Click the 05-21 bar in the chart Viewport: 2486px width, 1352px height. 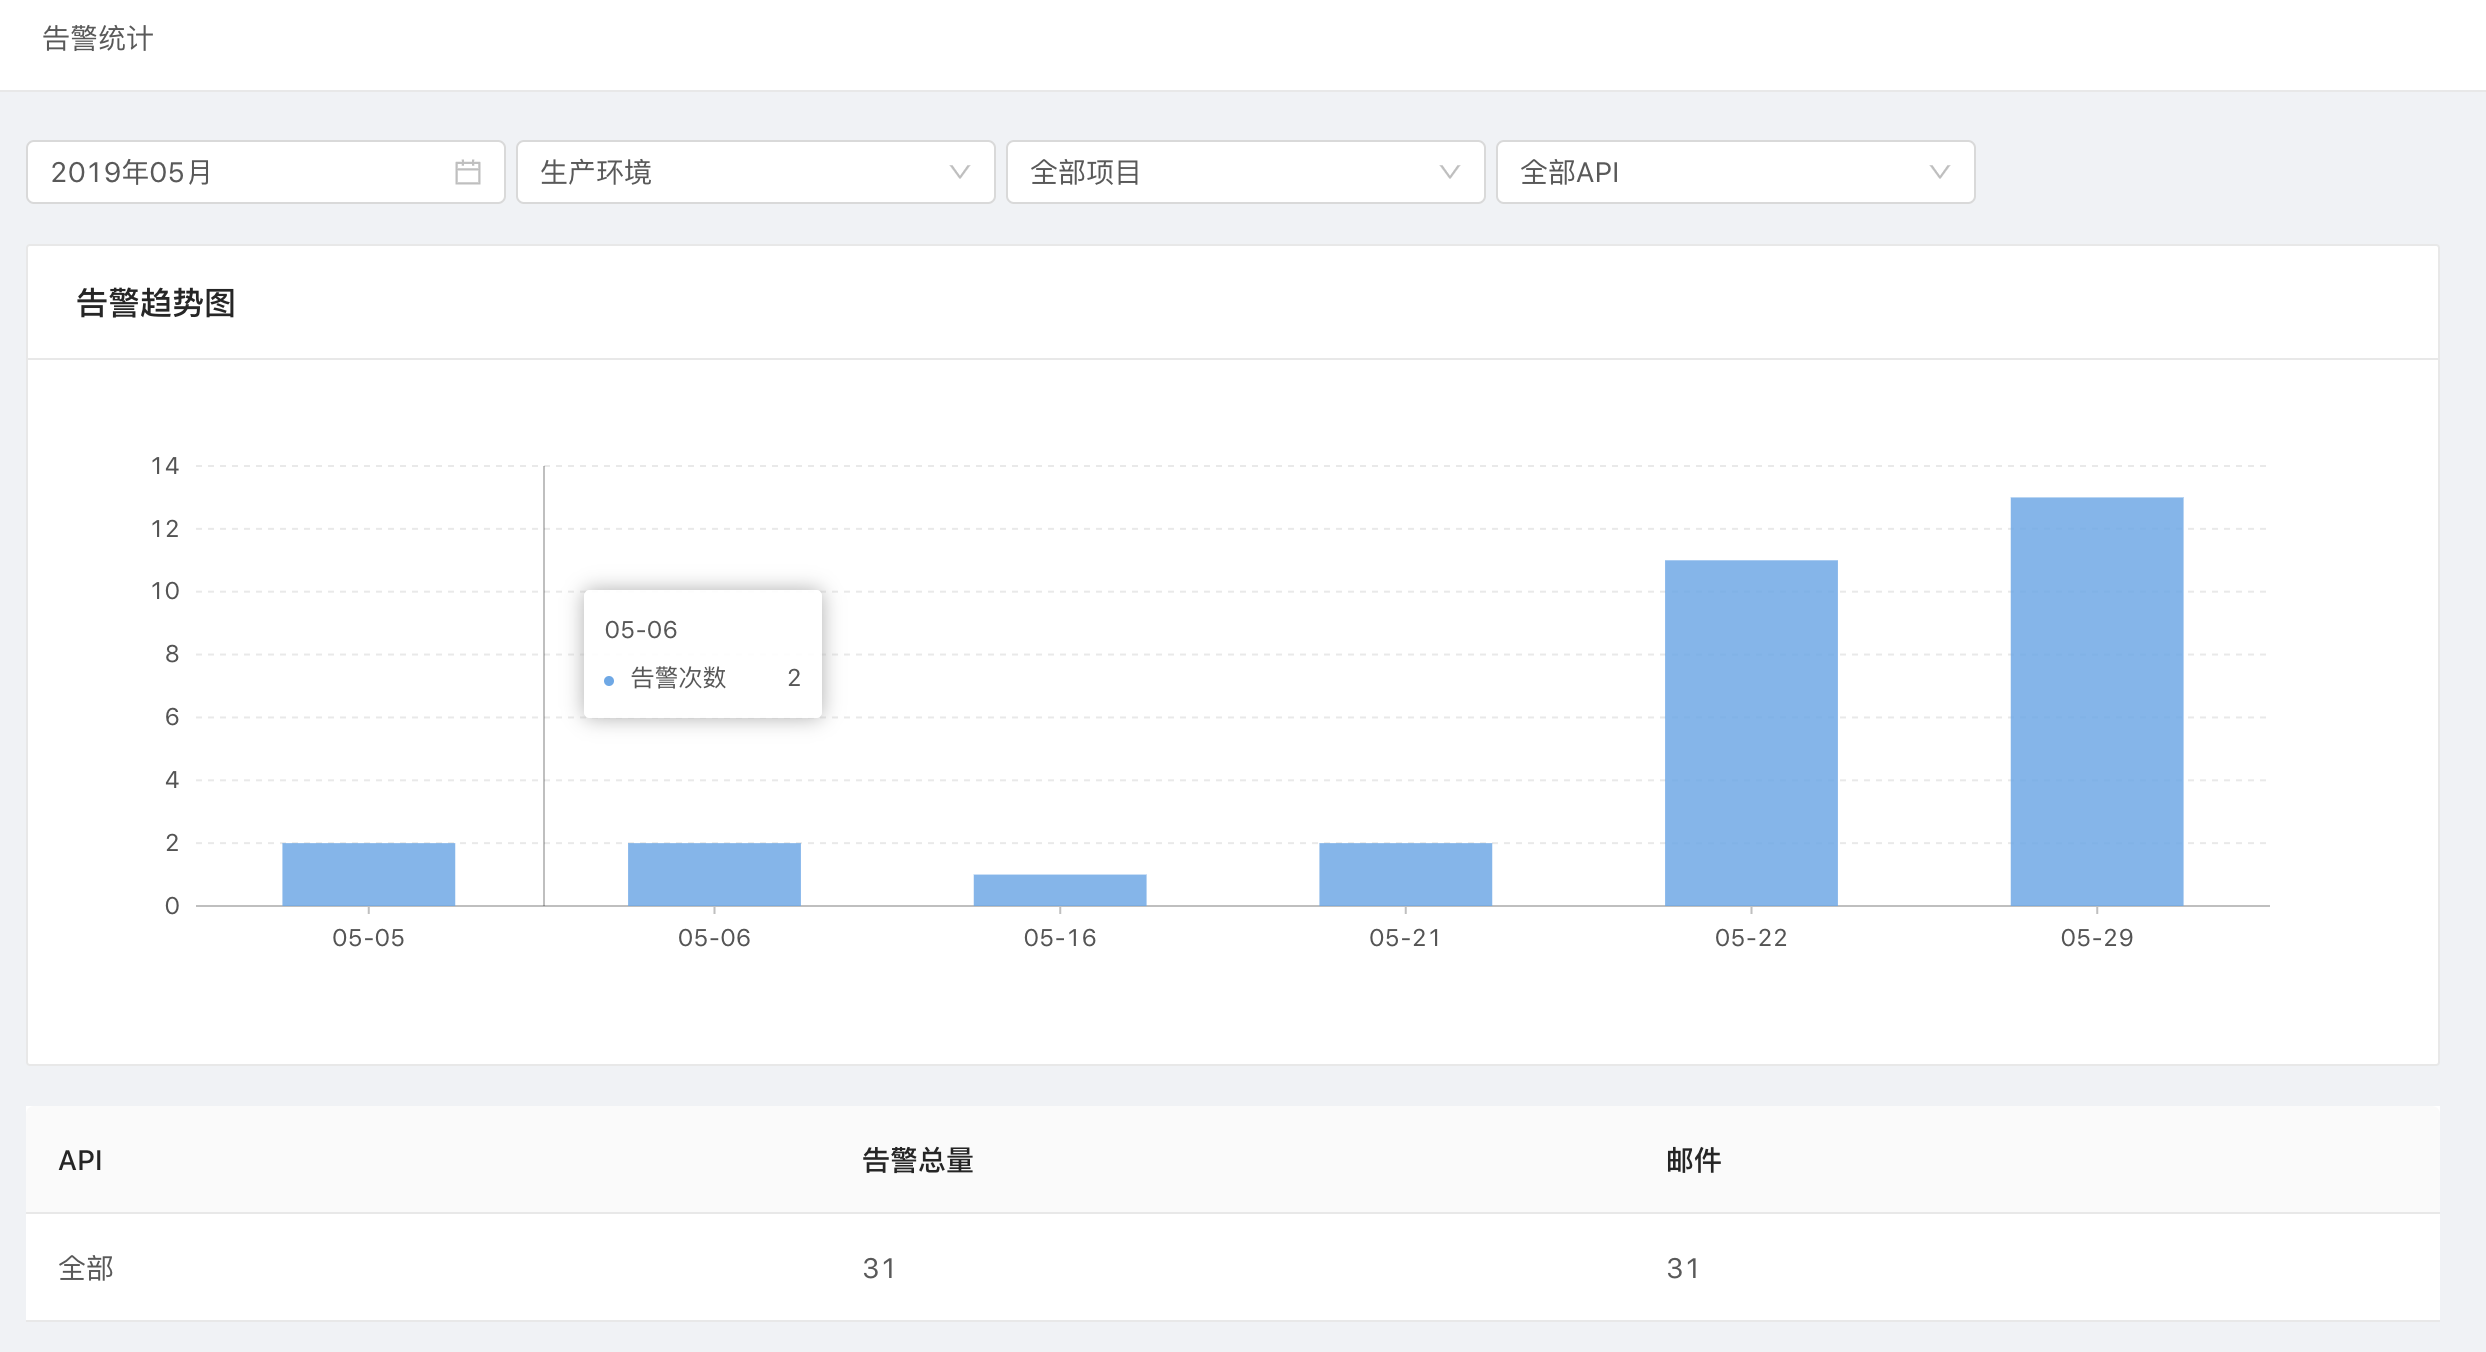[1405, 874]
